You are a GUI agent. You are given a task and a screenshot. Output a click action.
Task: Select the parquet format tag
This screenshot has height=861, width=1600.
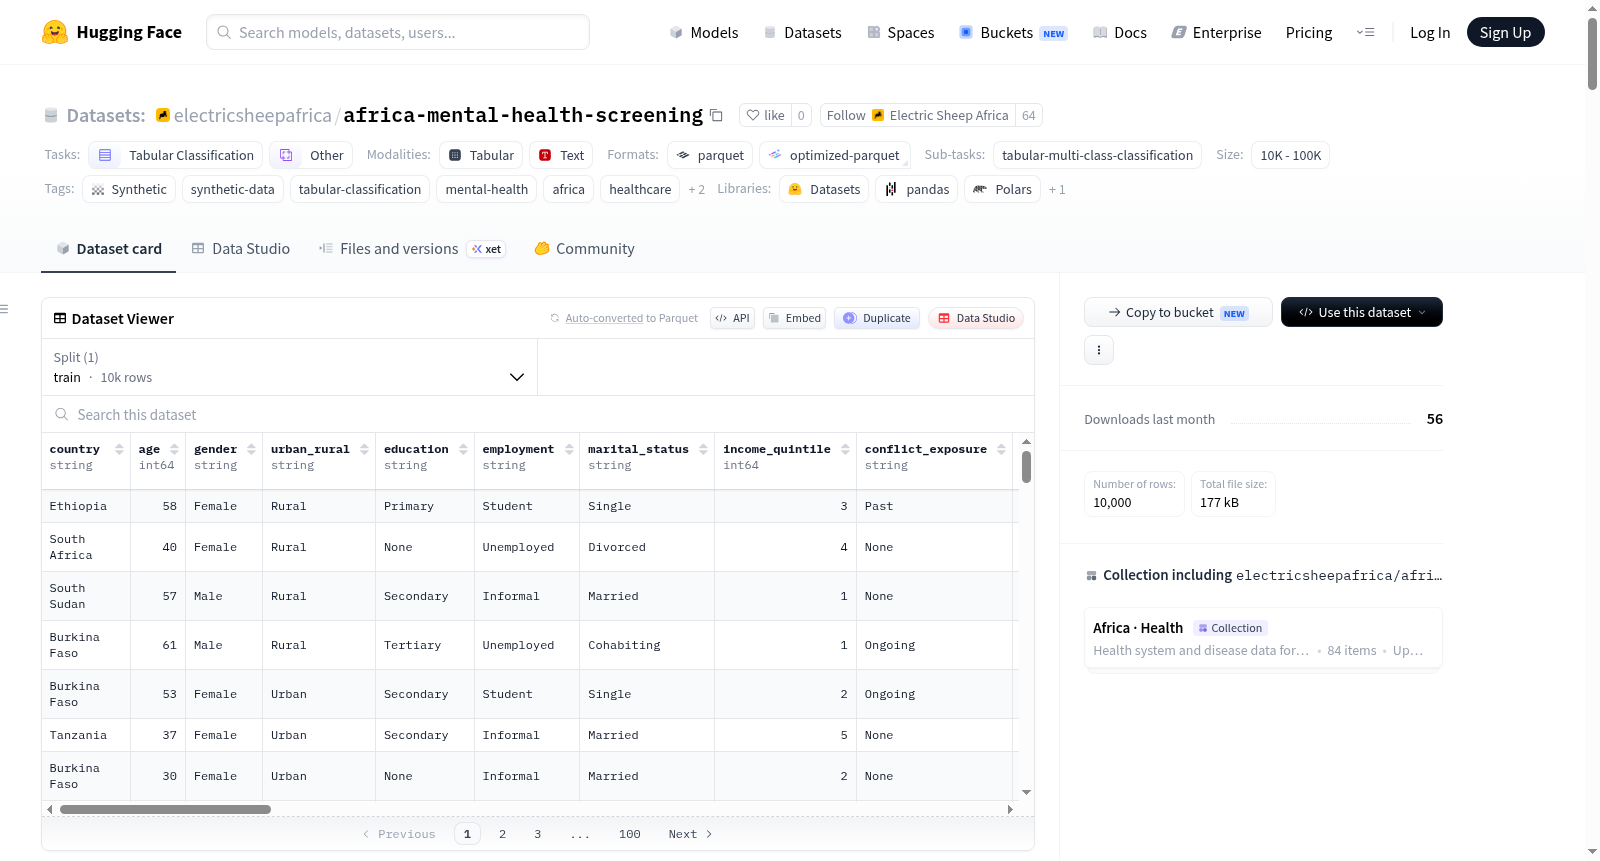(x=710, y=155)
